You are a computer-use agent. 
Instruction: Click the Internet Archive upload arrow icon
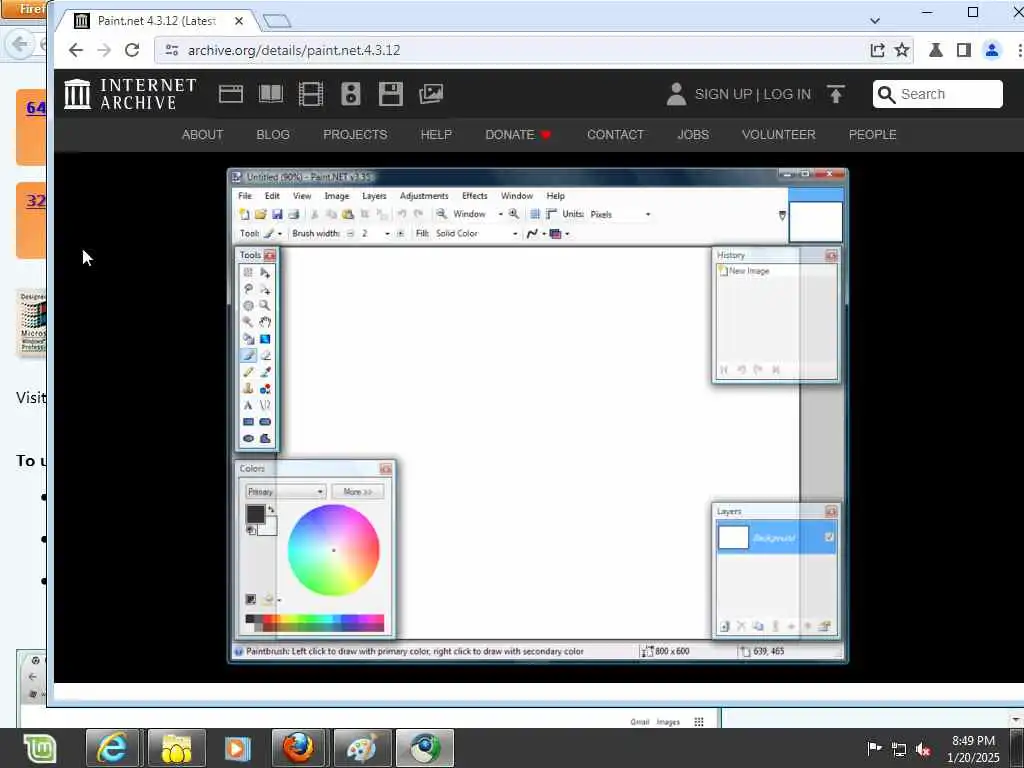pos(835,94)
